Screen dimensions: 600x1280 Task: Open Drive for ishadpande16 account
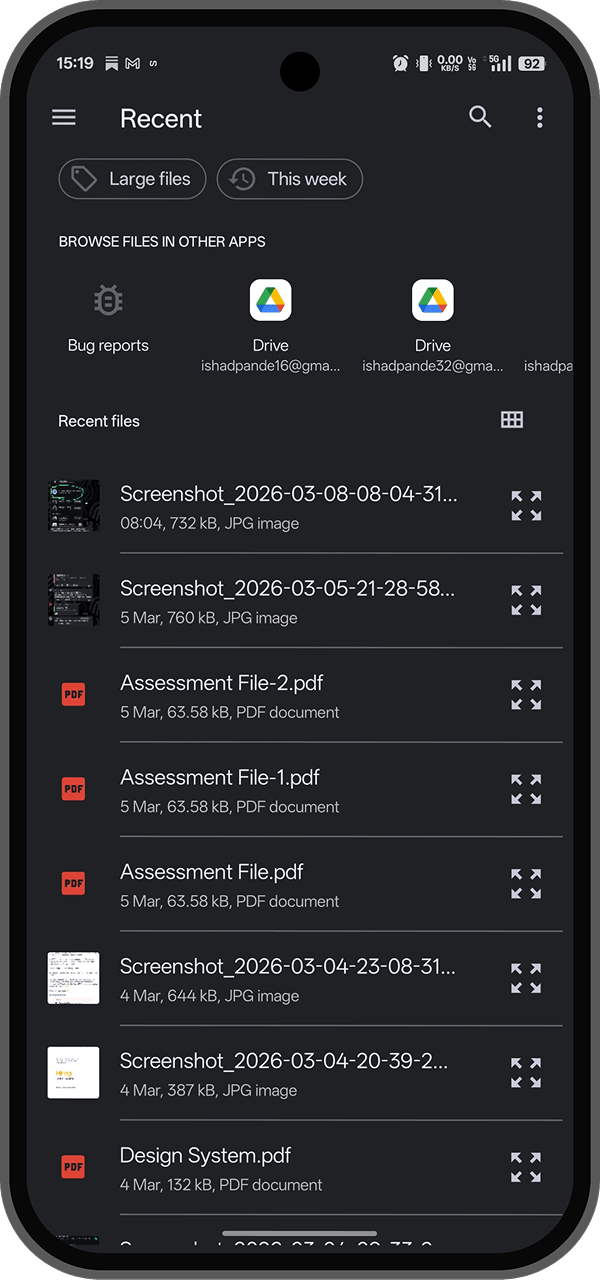tap(270, 320)
